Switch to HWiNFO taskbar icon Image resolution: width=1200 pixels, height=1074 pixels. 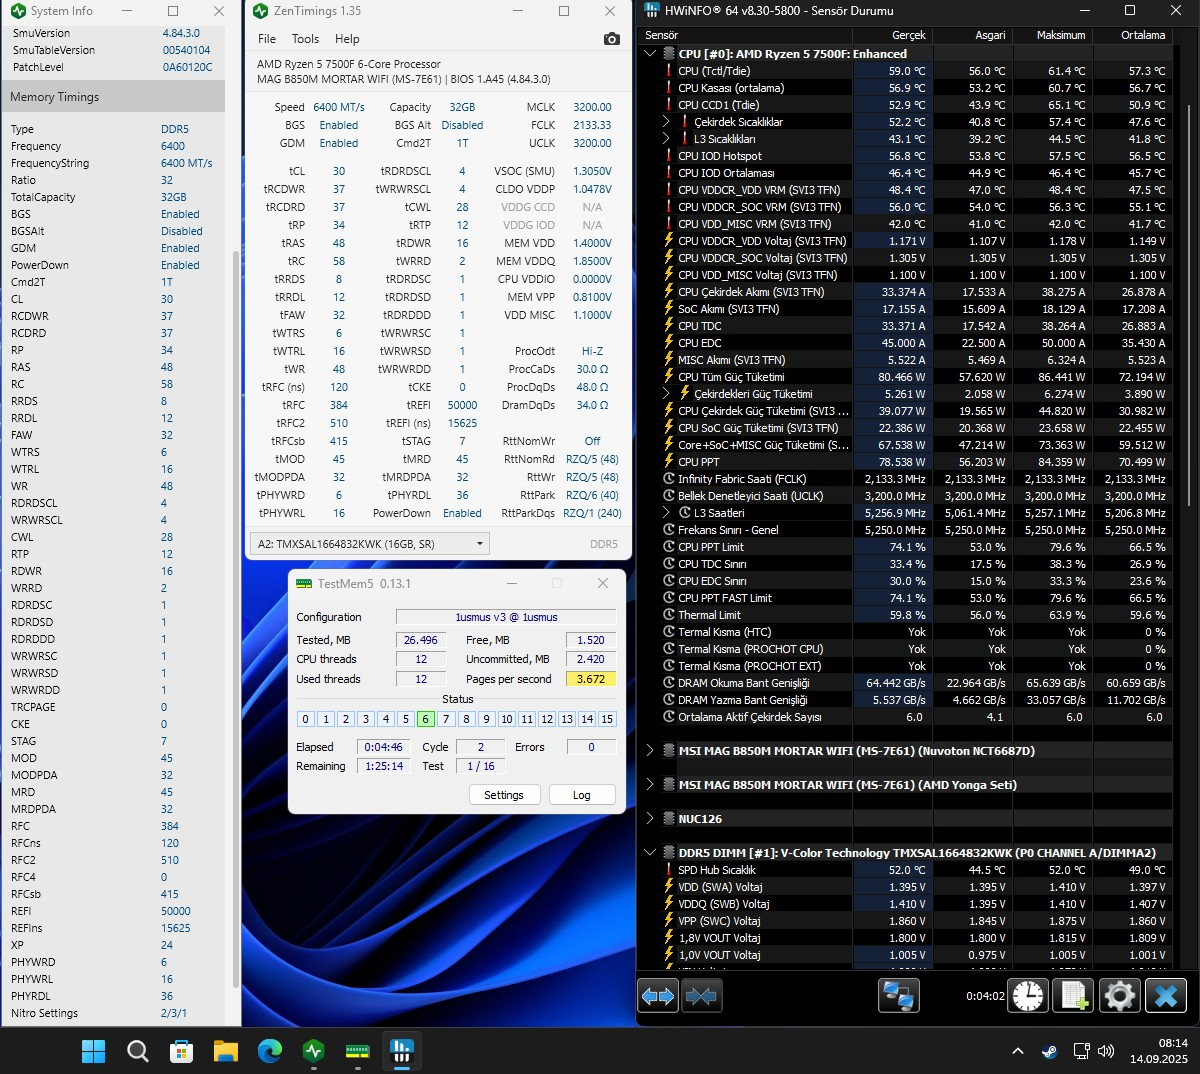click(x=401, y=1051)
